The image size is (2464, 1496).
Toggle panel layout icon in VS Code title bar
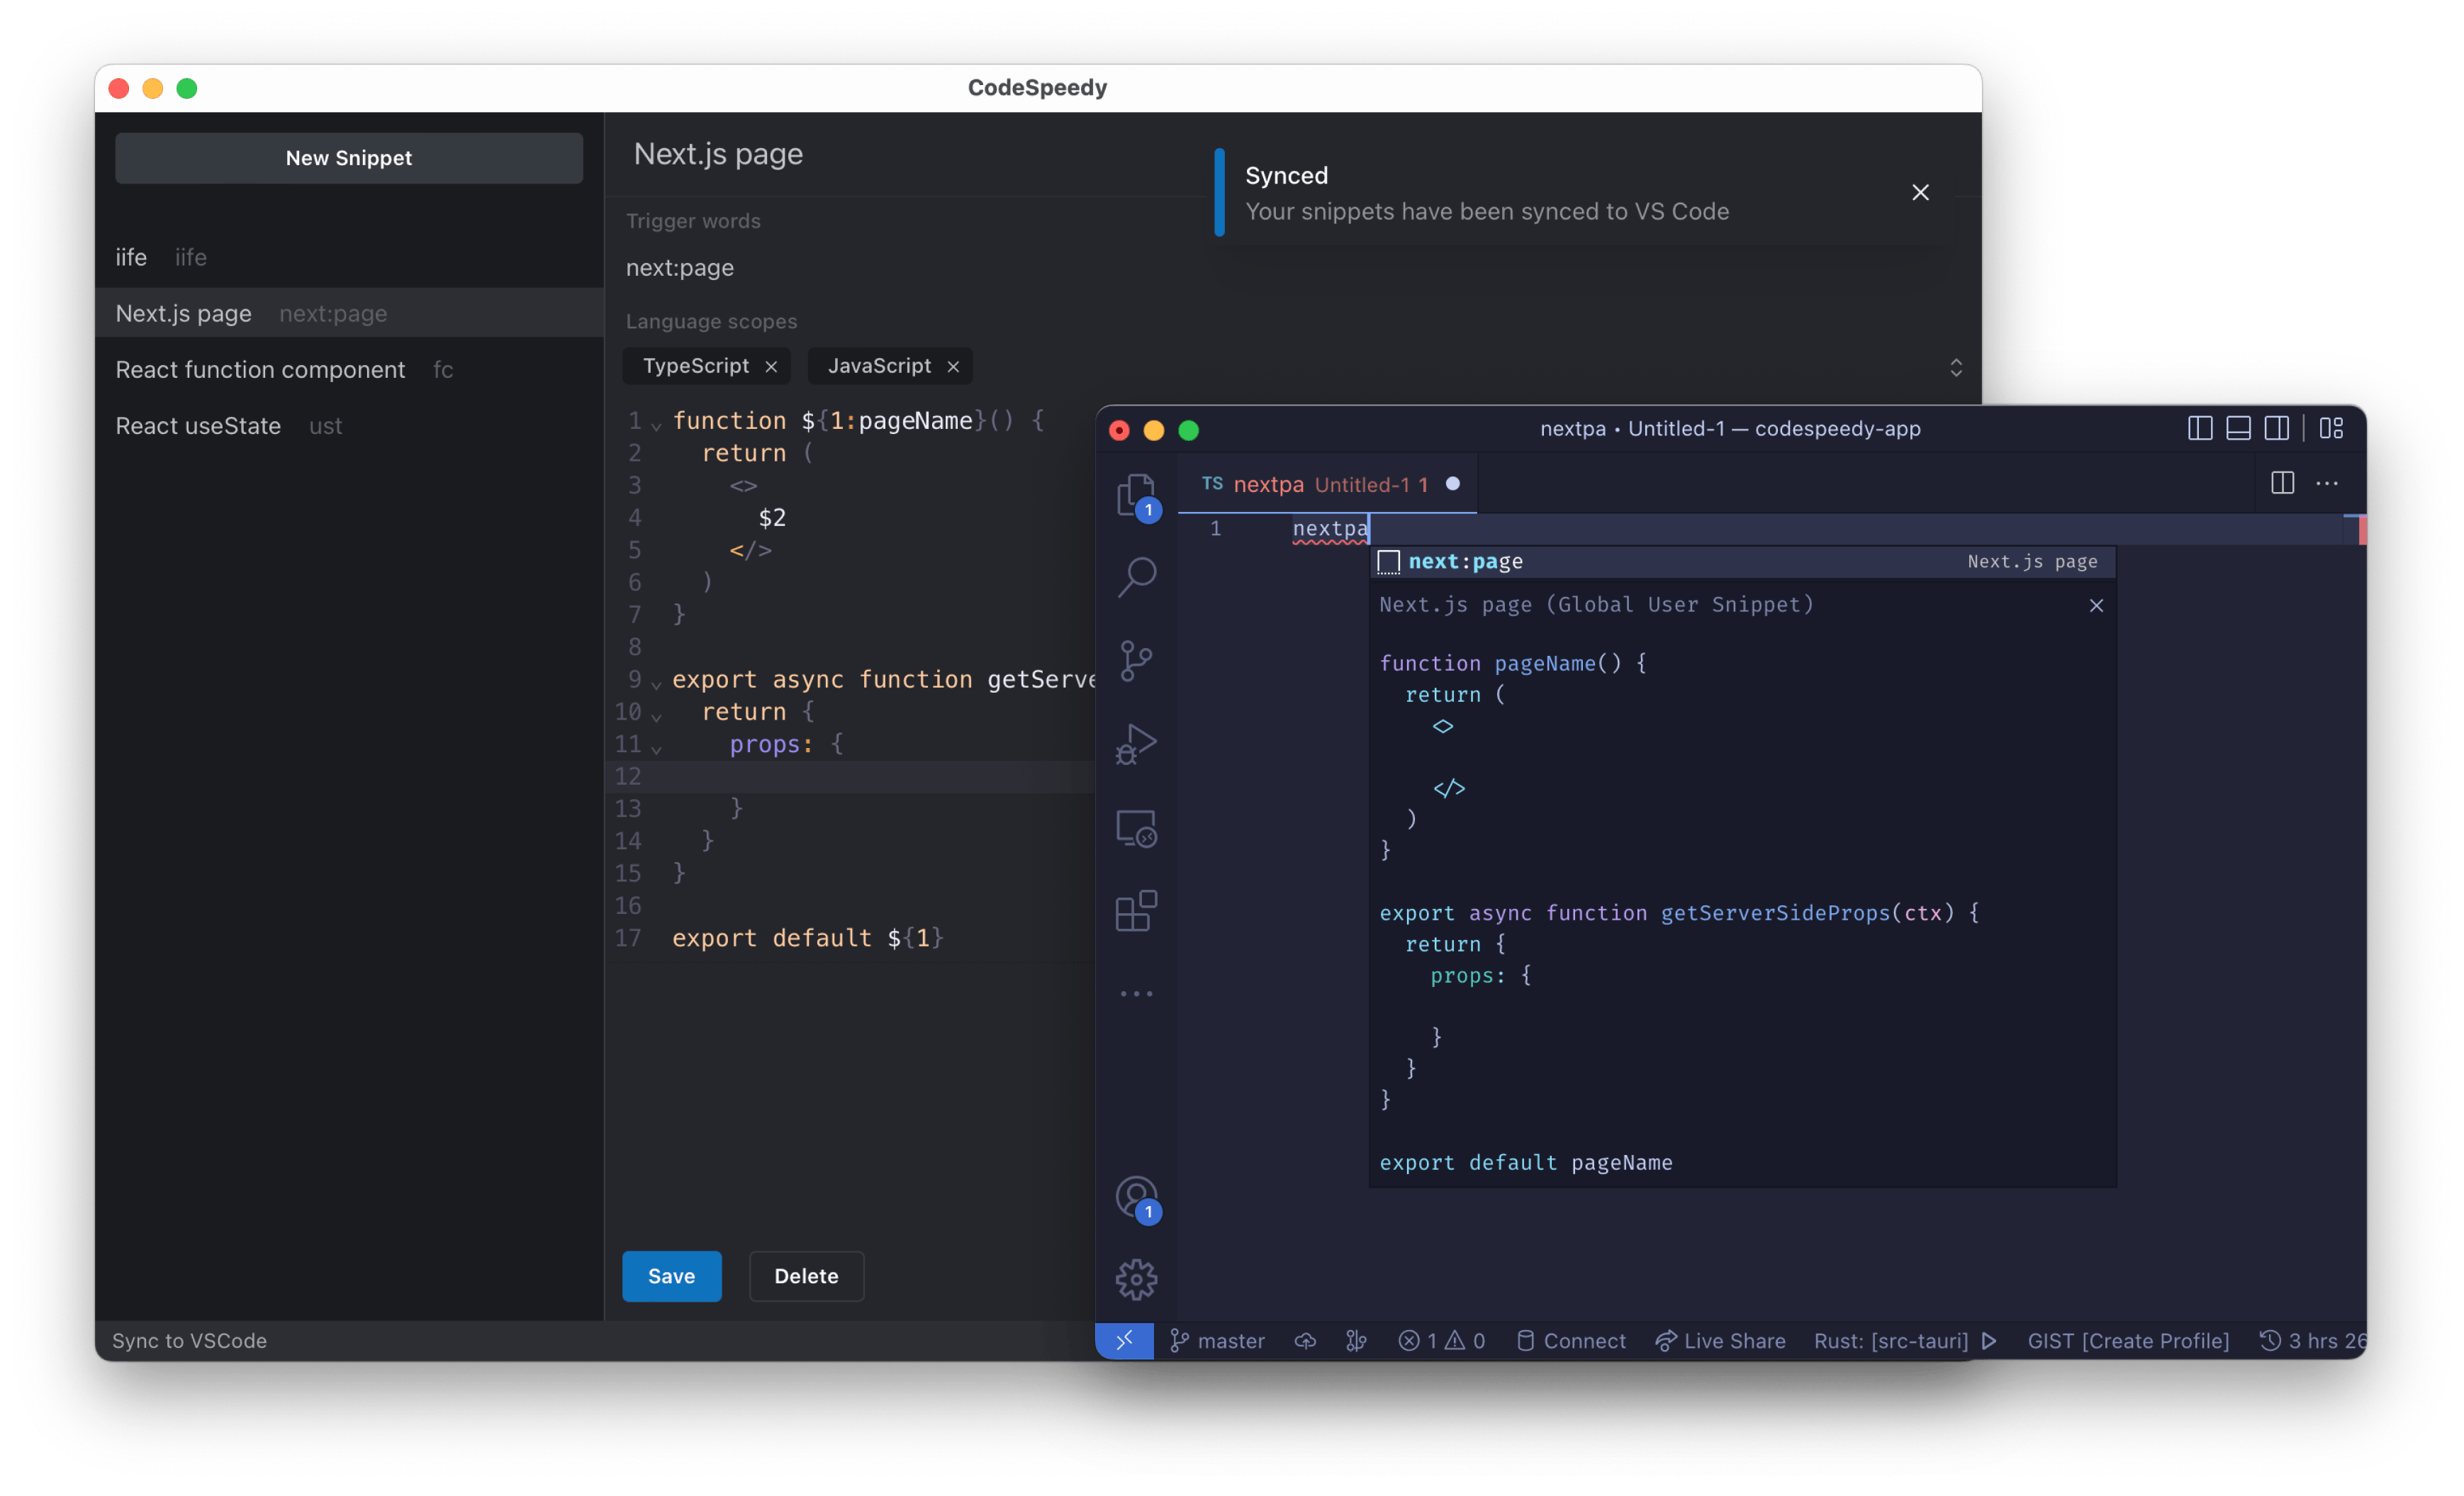[x=2238, y=429]
